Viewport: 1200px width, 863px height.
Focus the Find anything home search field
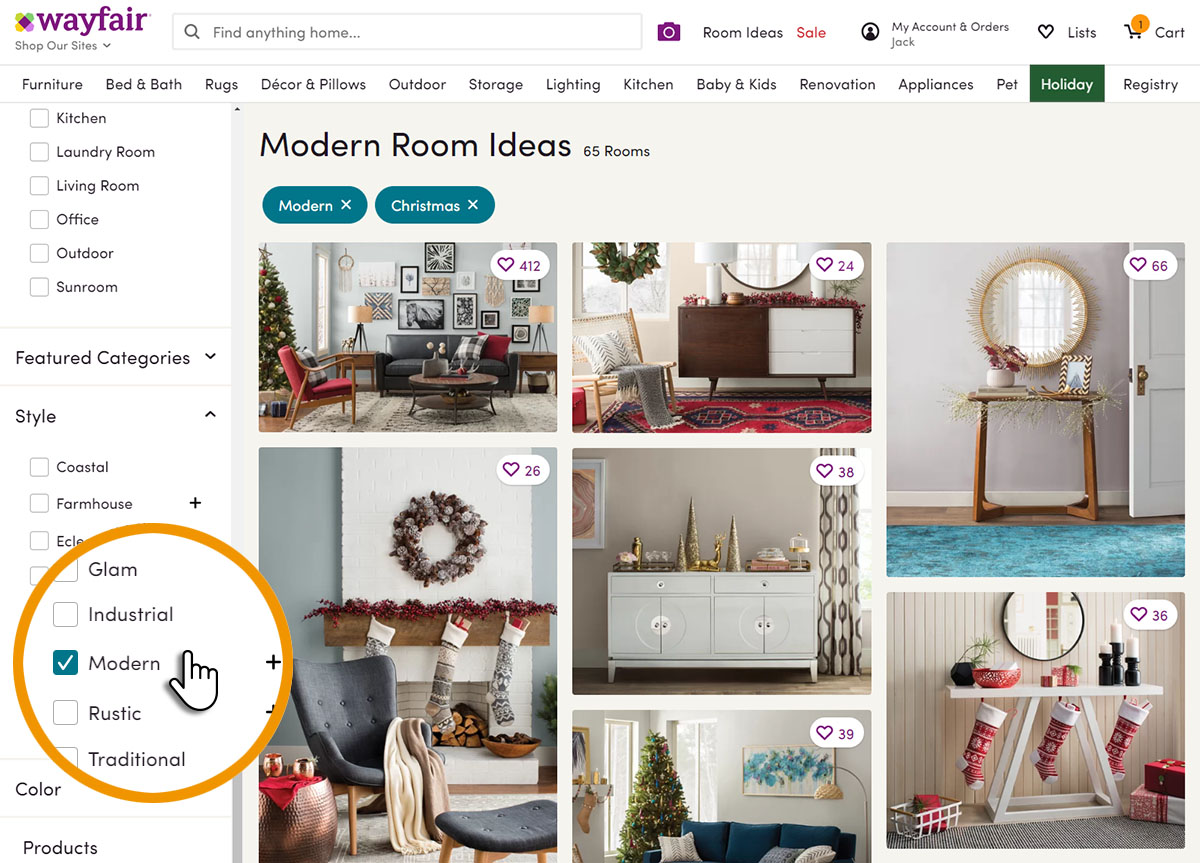coord(407,32)
